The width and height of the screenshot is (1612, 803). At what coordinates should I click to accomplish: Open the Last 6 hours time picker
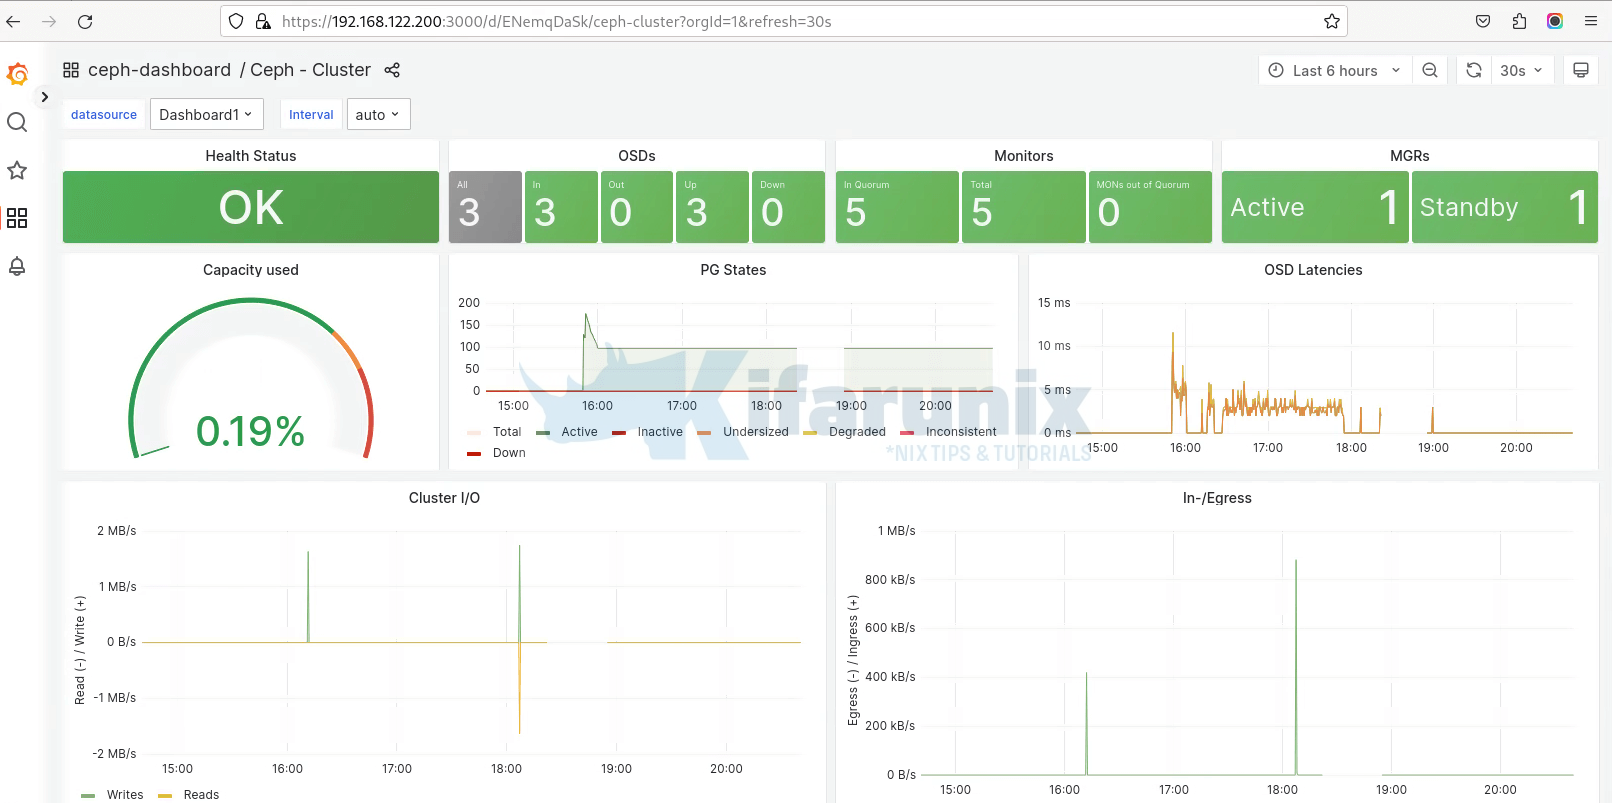1334,70
